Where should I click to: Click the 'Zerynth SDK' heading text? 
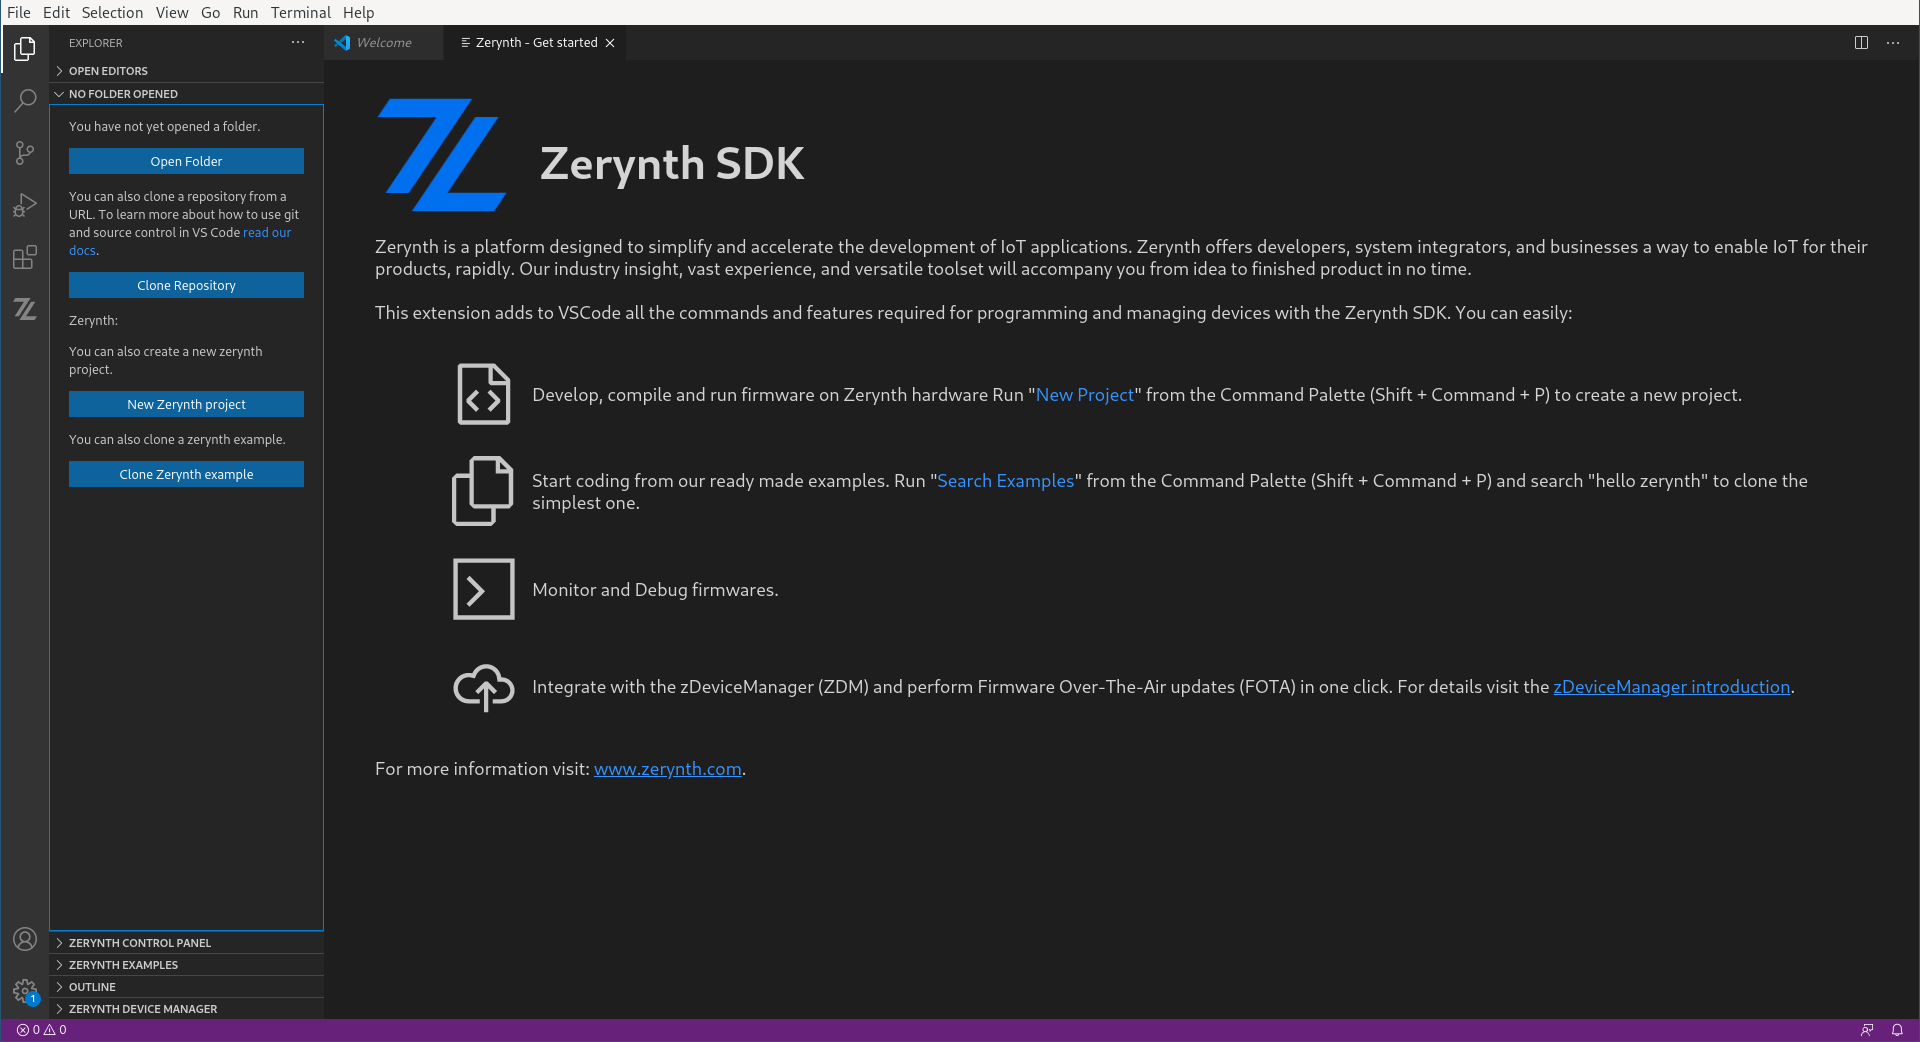tap(672, 163)
